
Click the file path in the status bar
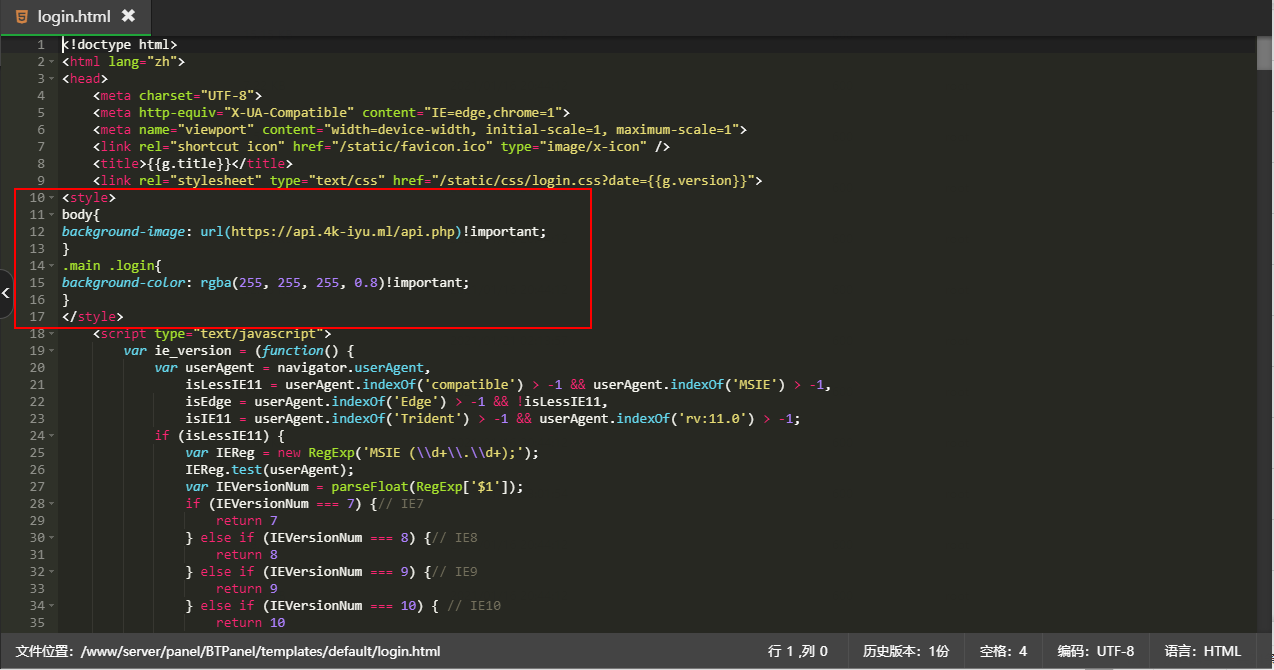point(229,651)
